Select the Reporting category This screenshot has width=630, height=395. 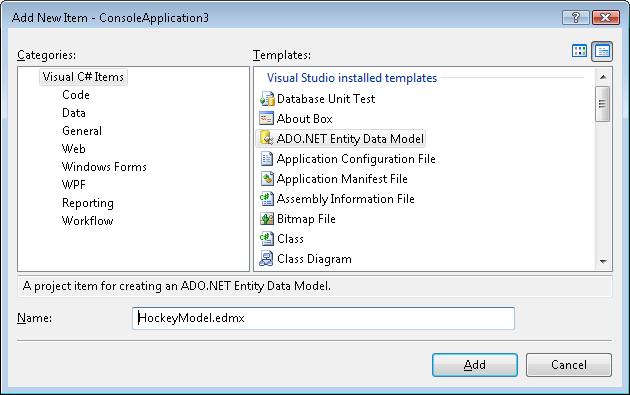click(88, 203)
